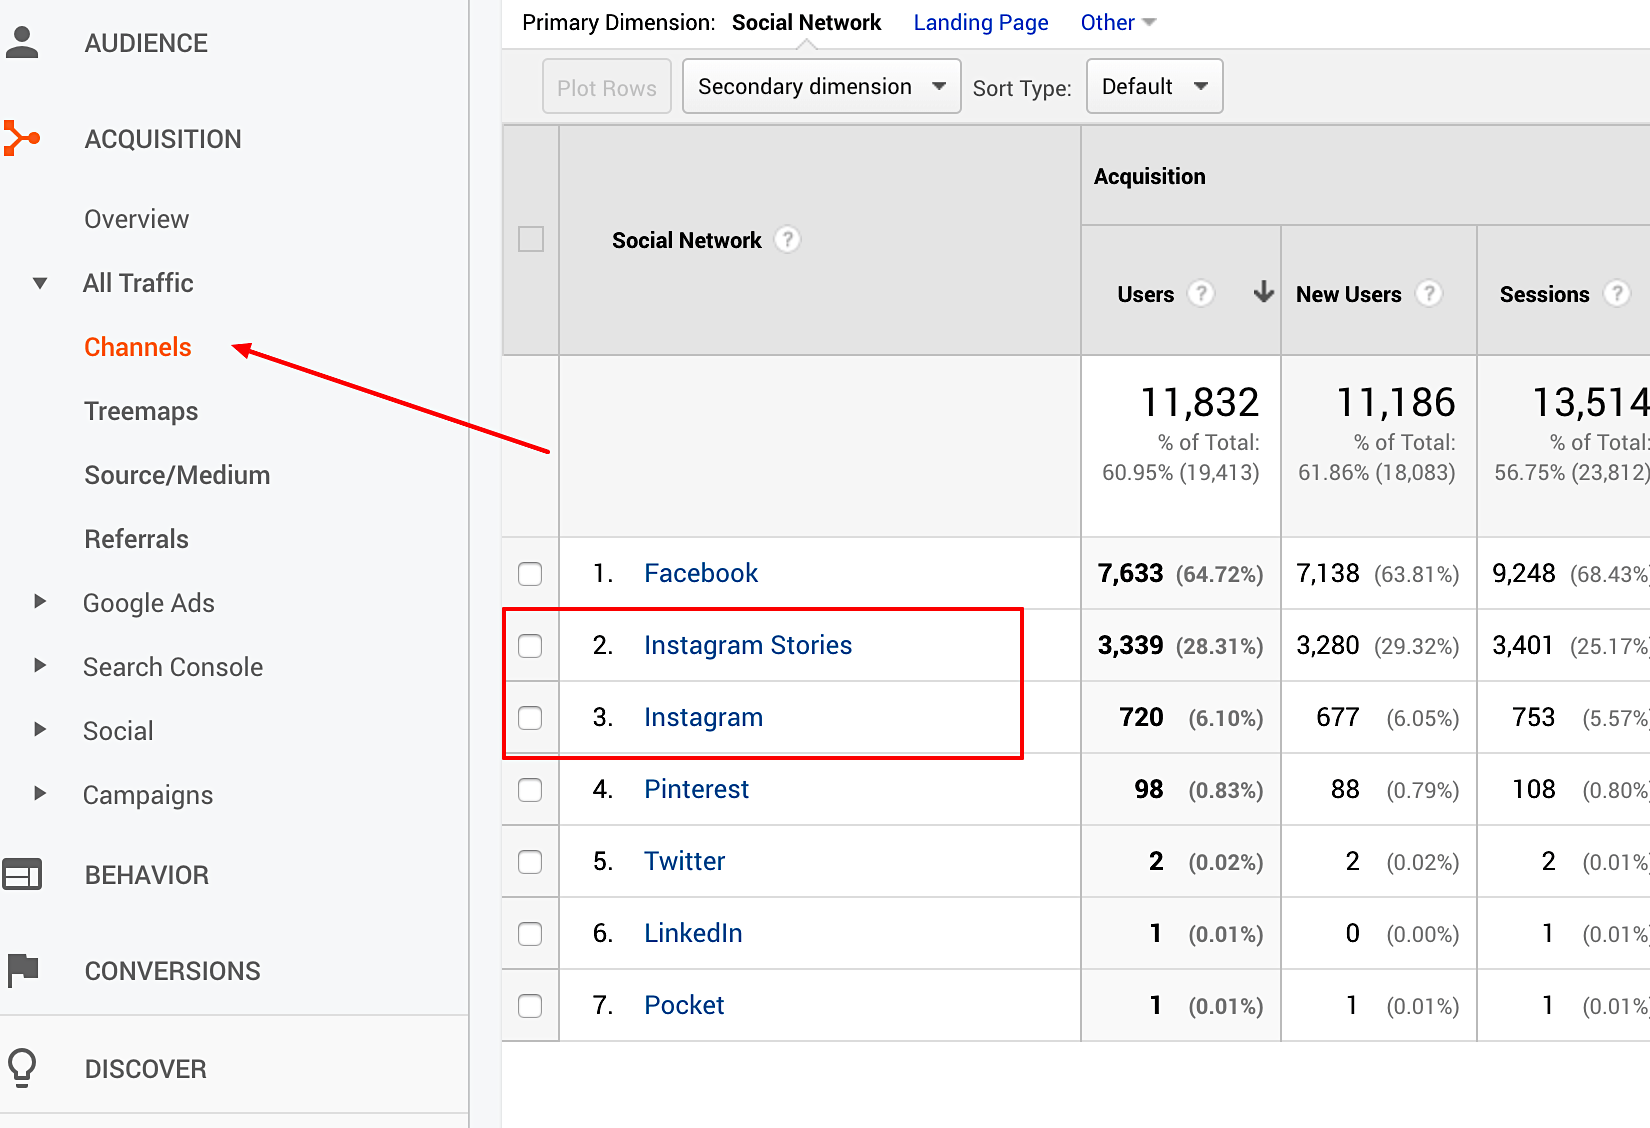
Task: Expand the Search Console section arrow
Action: click(40, 666)
